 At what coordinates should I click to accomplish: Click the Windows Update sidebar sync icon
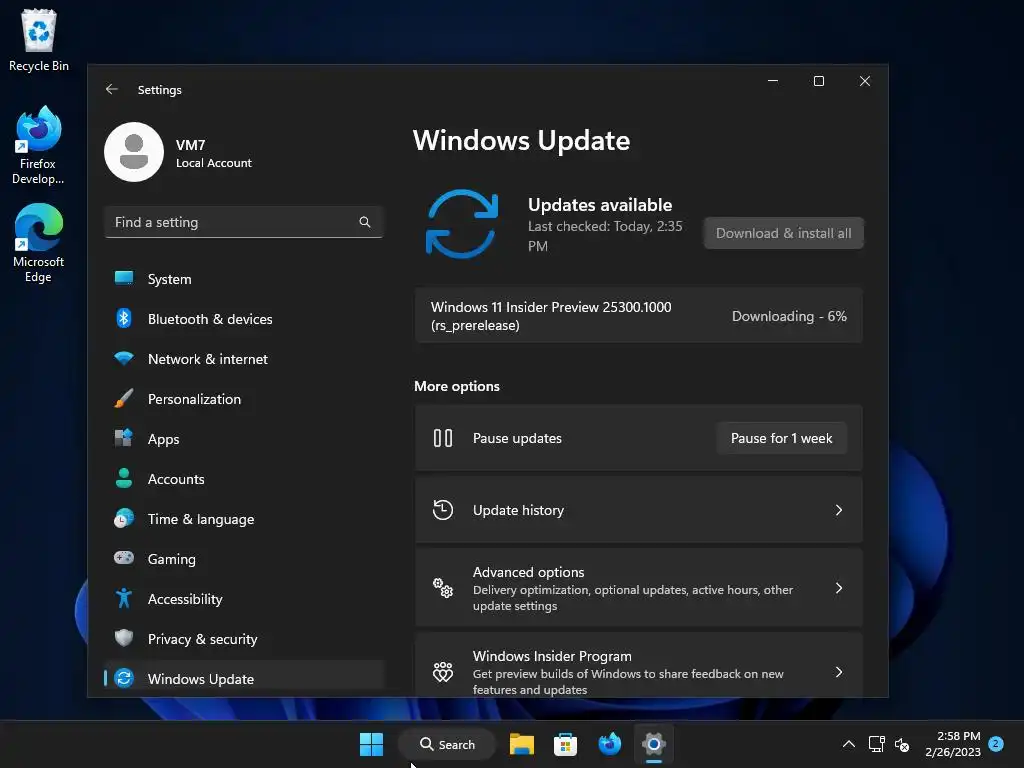pyautogui.click(x=123, y=678)
